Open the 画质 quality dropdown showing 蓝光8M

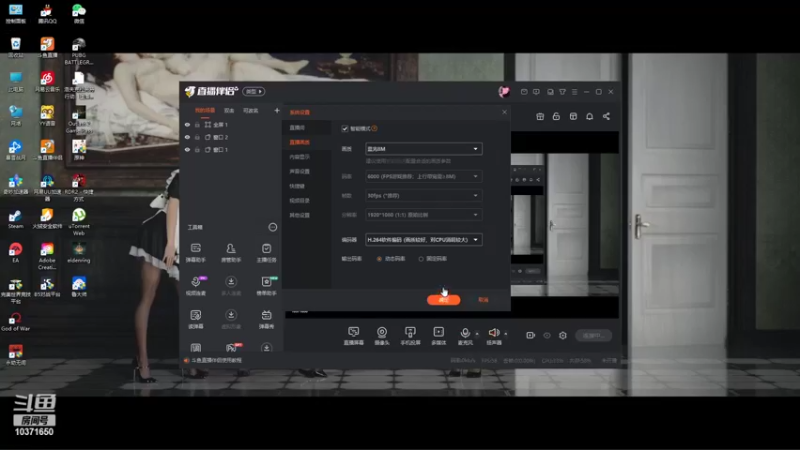[423, 149]
